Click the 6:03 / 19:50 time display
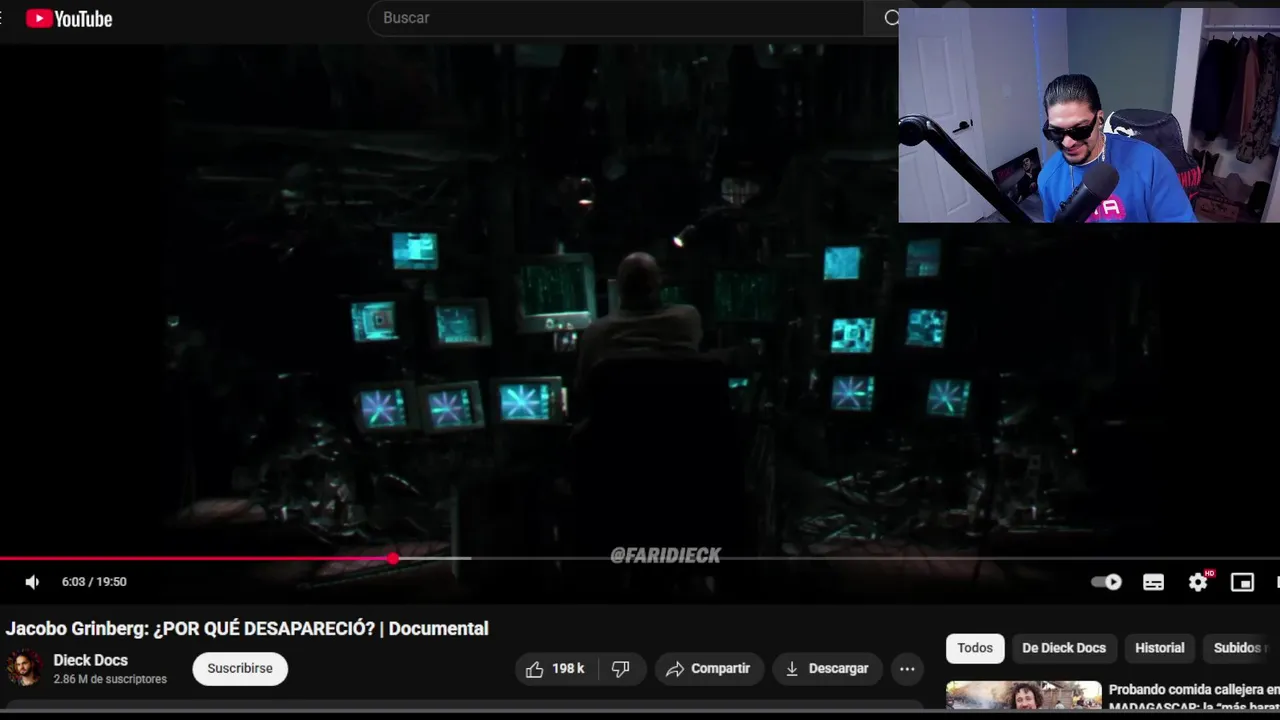The width and height of the screenshot is (1280, 720). coord(94,582)
